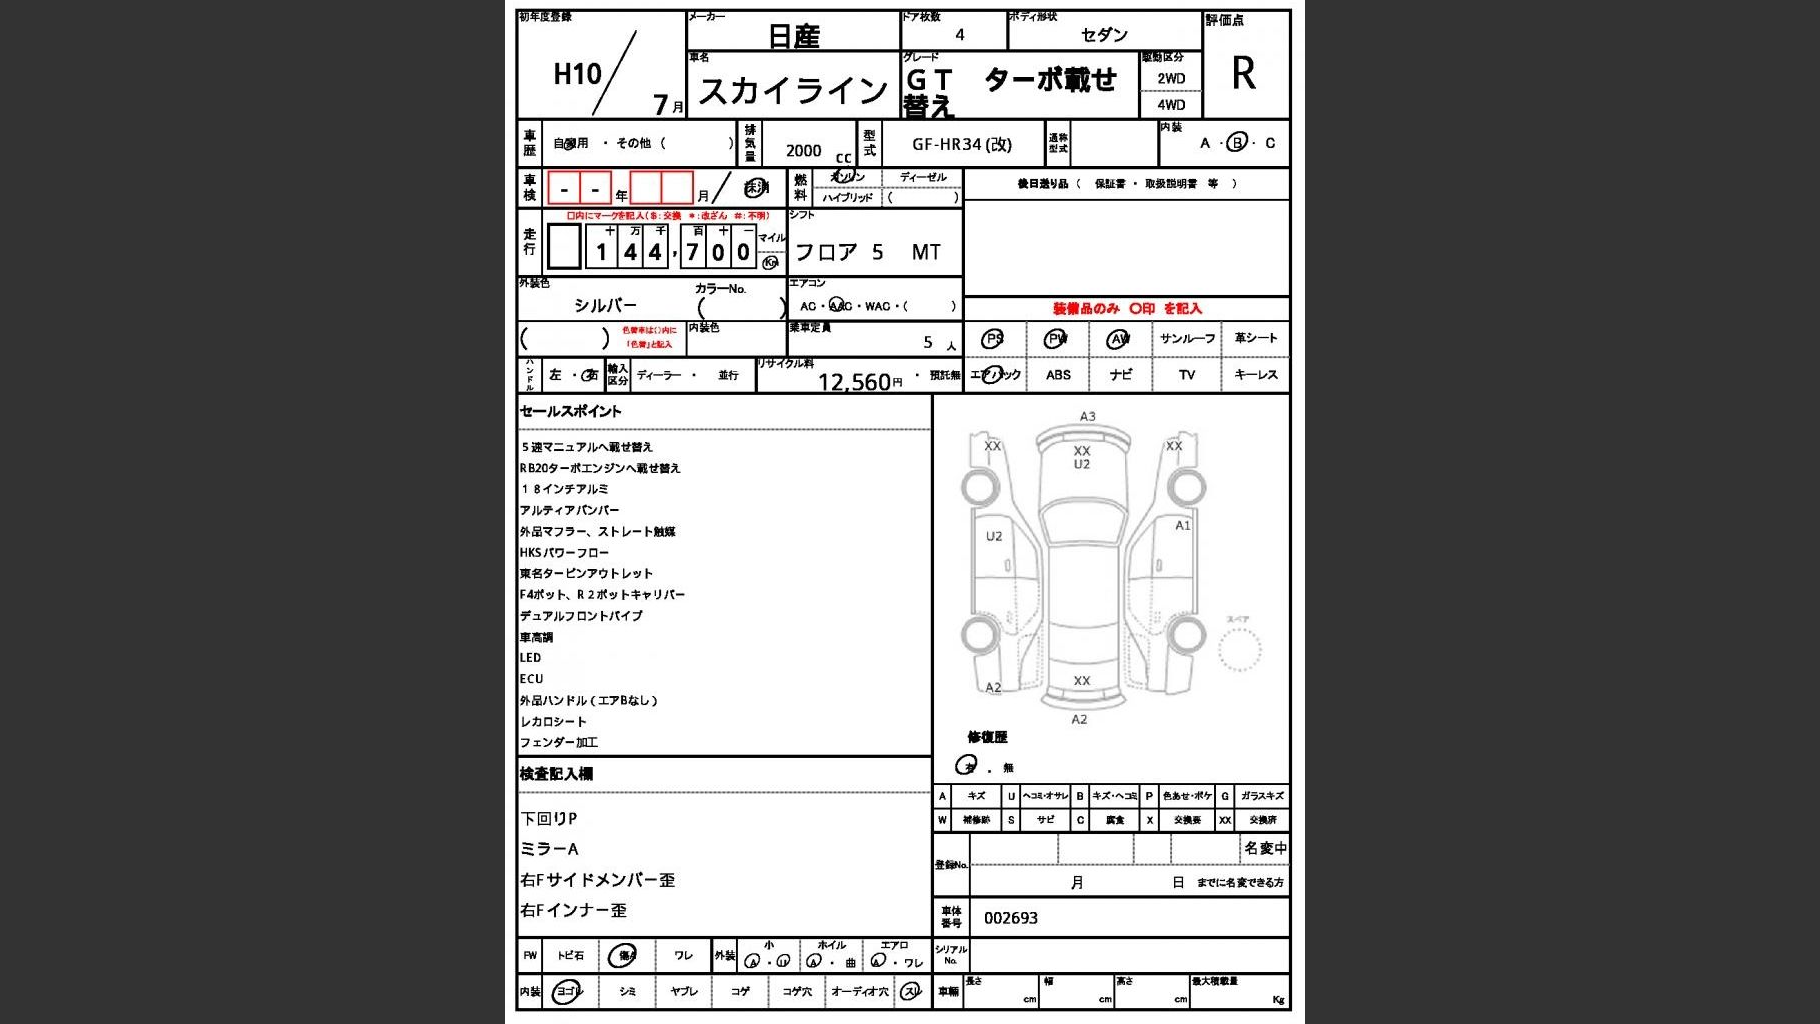Image resolution: width=1820 pixels, height=1024 pixels.
Task: Select the 2000 cc displacement value
Action: click(x=804, y=150)
